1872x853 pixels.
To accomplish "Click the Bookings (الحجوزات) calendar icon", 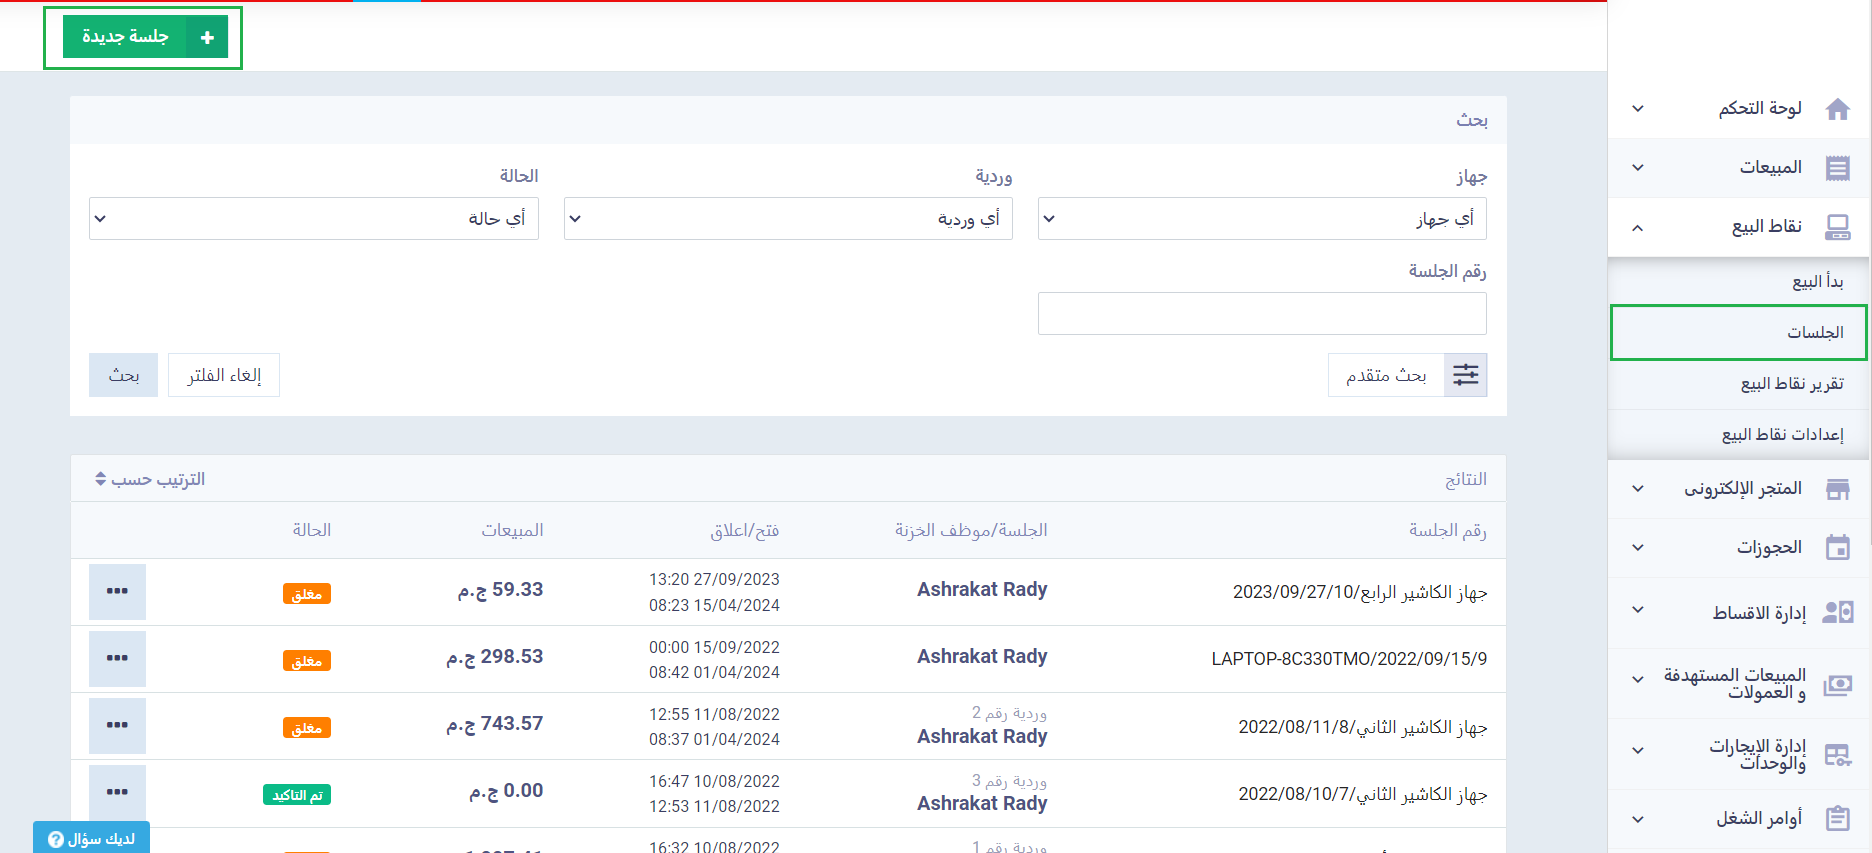I will [1837, 548].
